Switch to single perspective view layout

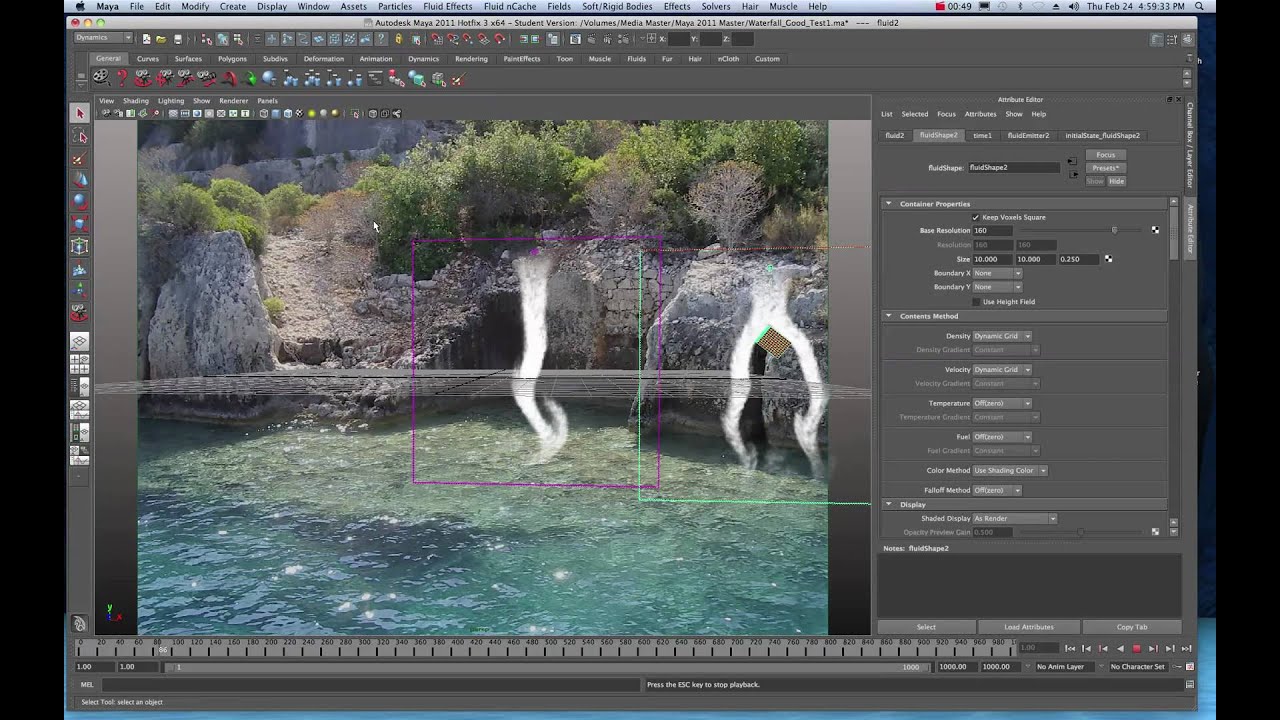(80, 342)
